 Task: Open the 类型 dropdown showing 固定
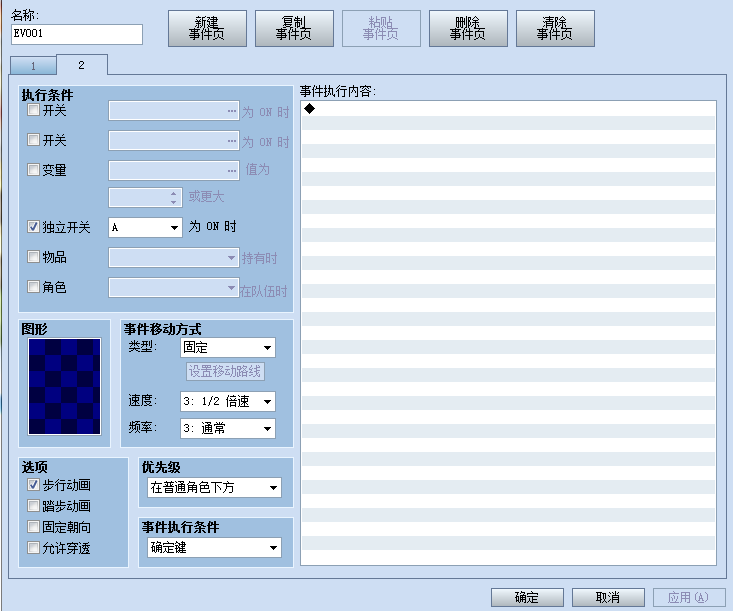(x=228, y=347)
